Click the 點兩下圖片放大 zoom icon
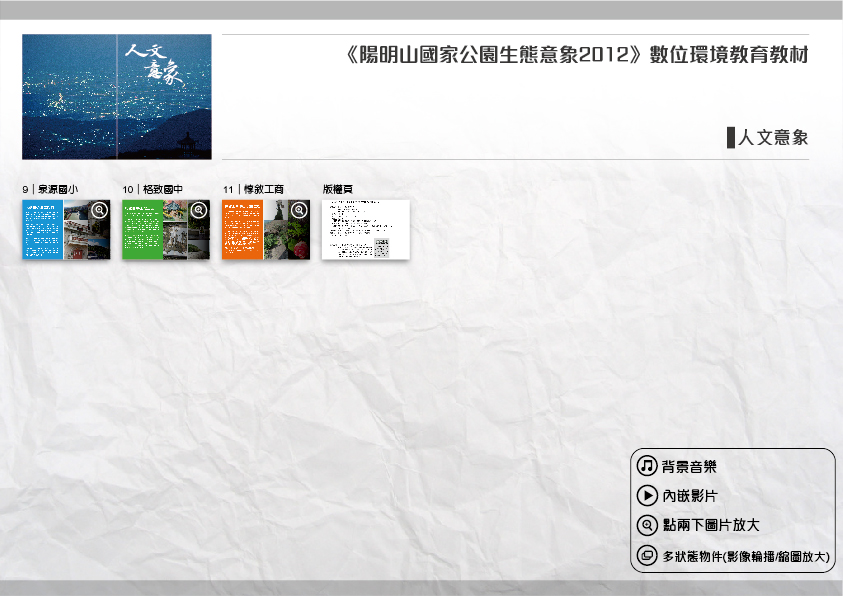843x596 pixels. click(647, 525)
